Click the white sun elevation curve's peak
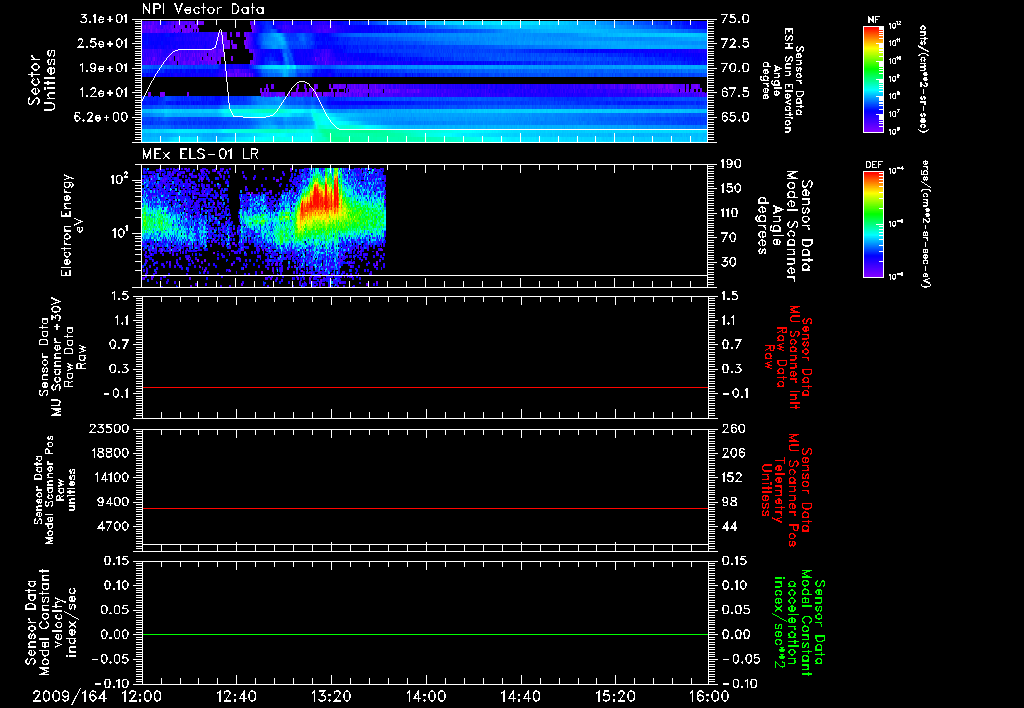 pyautogui.click(x=221, y=29)
